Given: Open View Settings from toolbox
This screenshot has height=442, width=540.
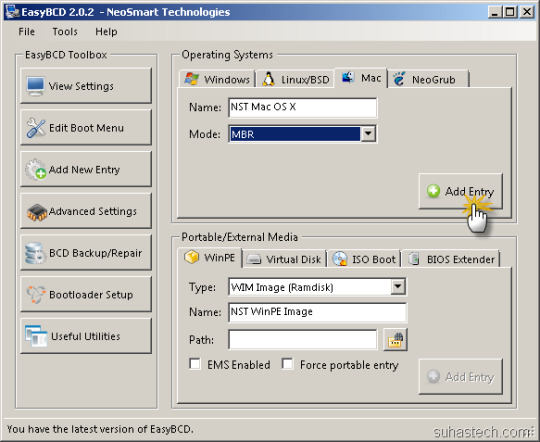Looking at the screenshot, I should point(86,86).
